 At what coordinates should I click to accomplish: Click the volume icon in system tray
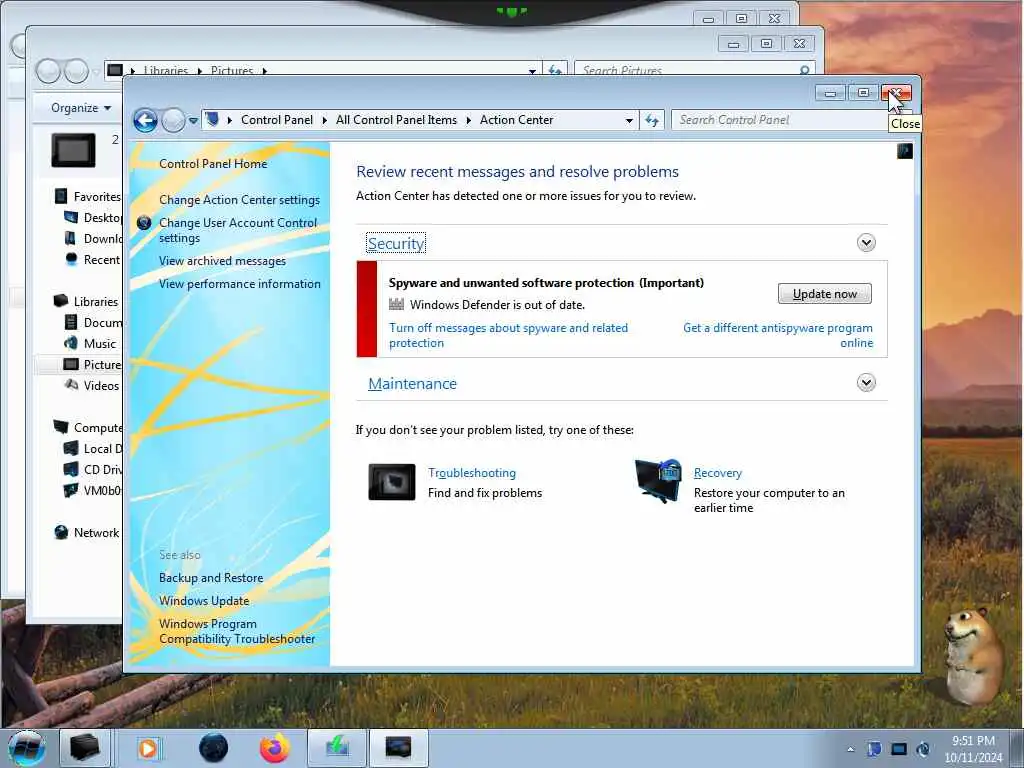point(923,749)
